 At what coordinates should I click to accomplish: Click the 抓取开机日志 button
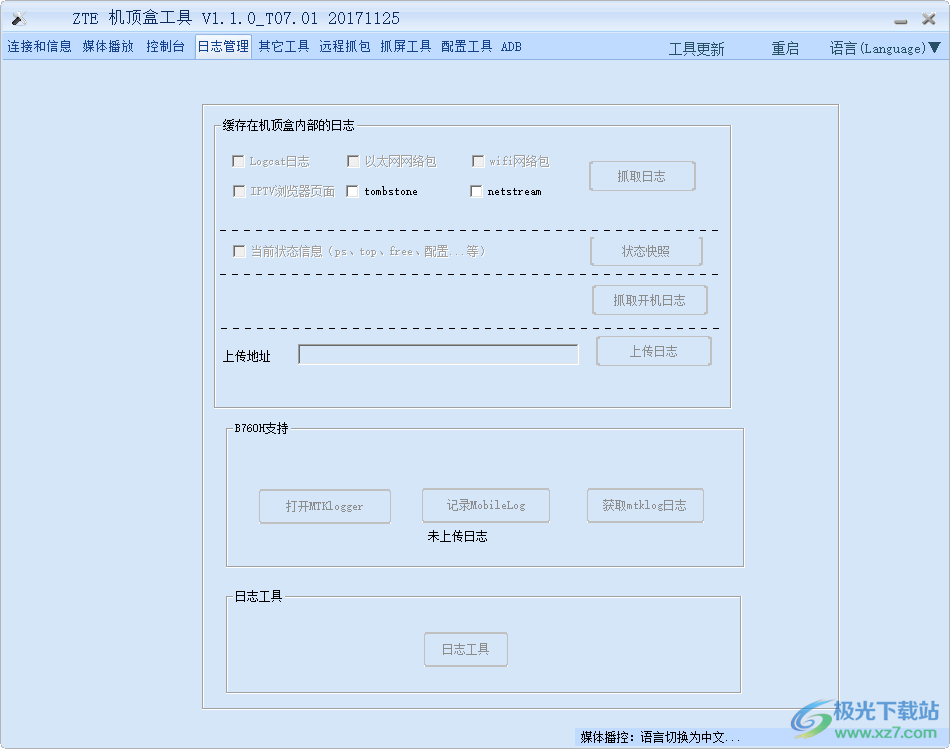click(x=649, y=301)
